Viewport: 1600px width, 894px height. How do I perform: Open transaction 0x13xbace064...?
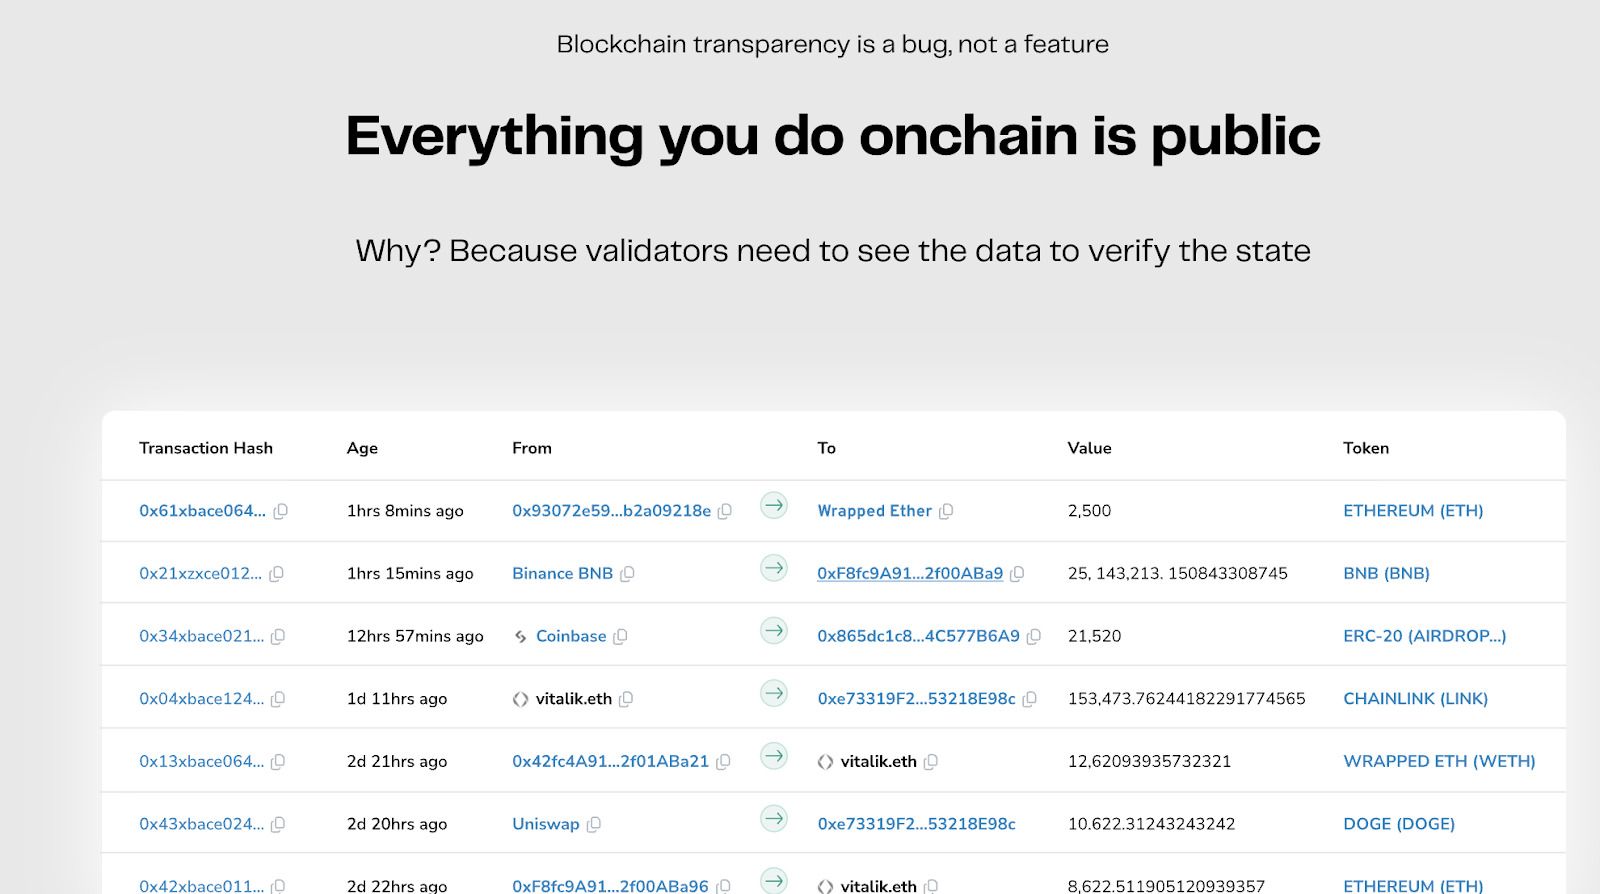[x=202, y=762]
